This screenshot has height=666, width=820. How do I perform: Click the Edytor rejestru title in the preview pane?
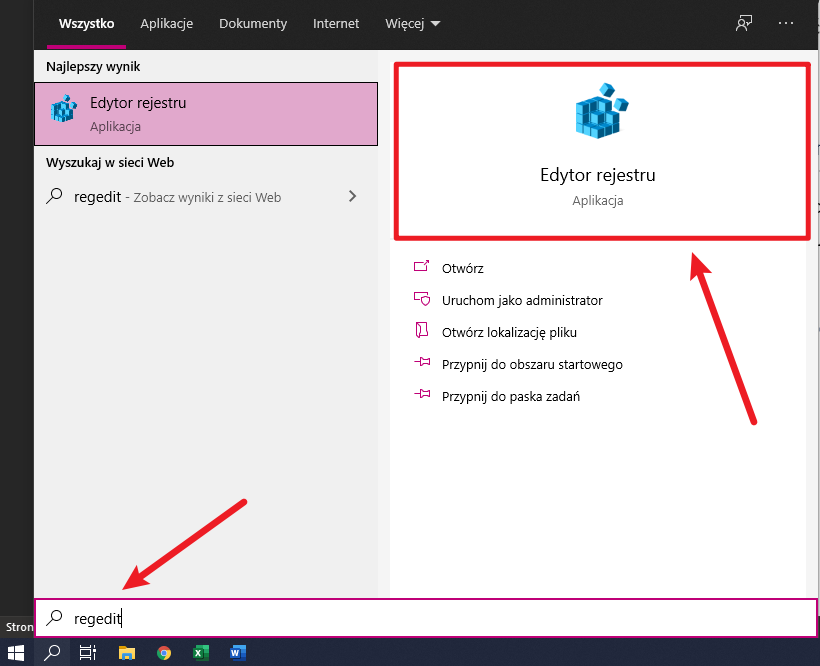click(x=598, y=175)
